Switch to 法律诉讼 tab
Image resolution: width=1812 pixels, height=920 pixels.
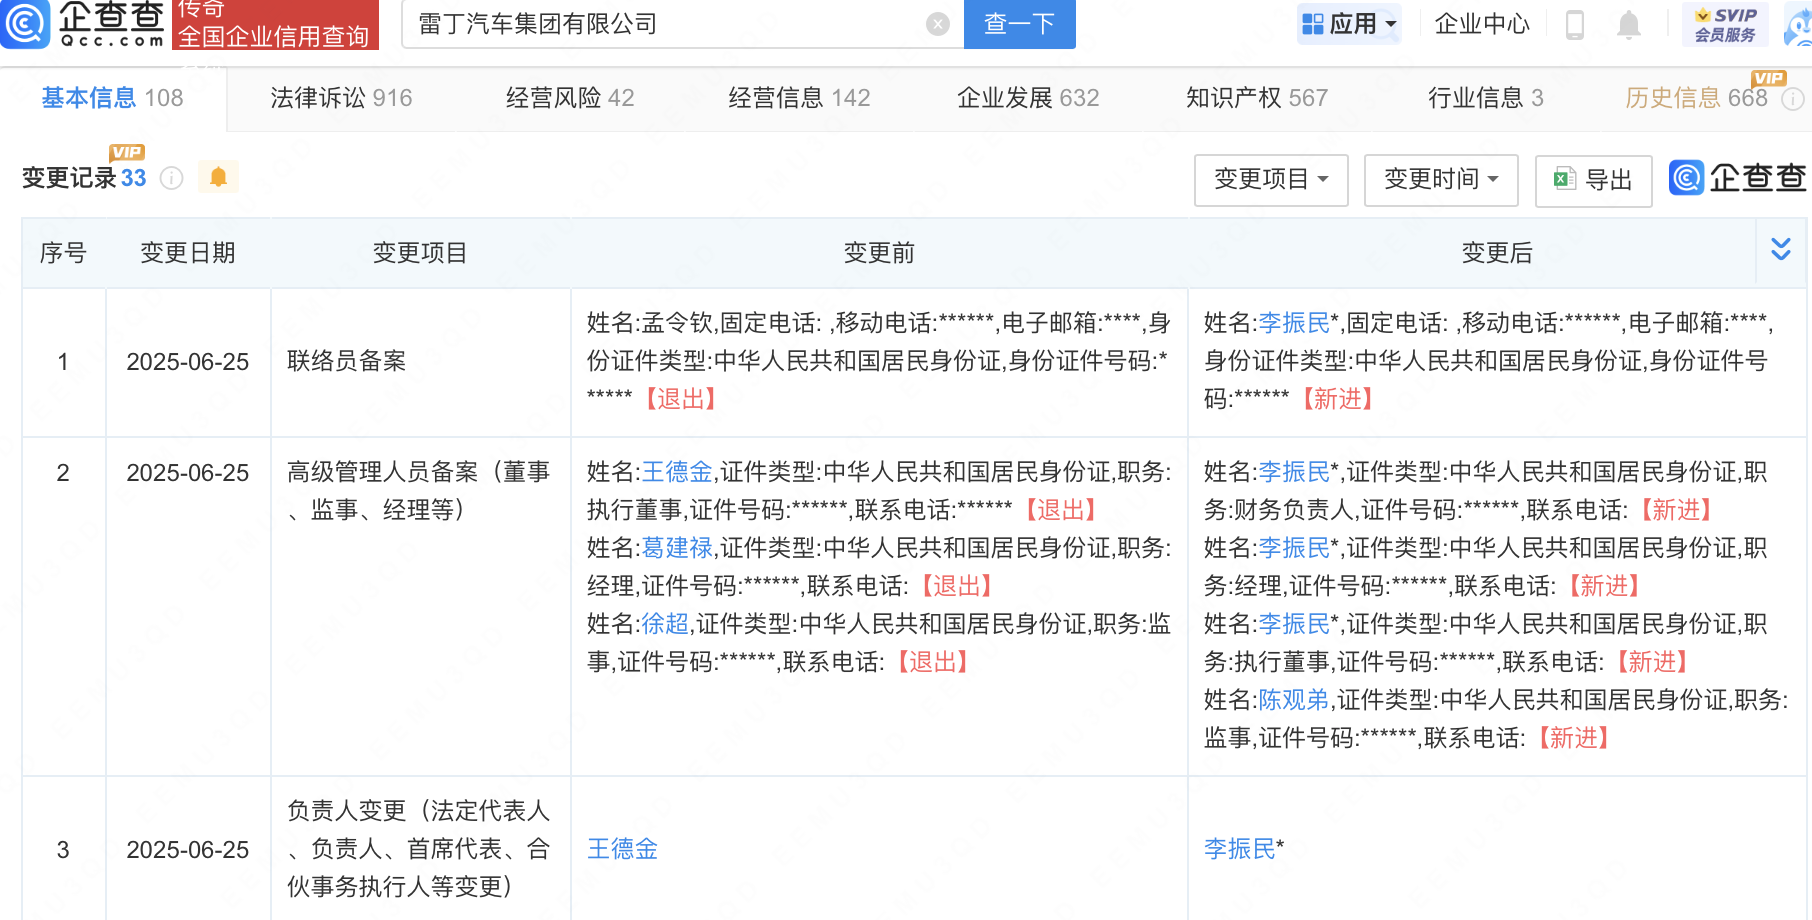coord(341,98)
